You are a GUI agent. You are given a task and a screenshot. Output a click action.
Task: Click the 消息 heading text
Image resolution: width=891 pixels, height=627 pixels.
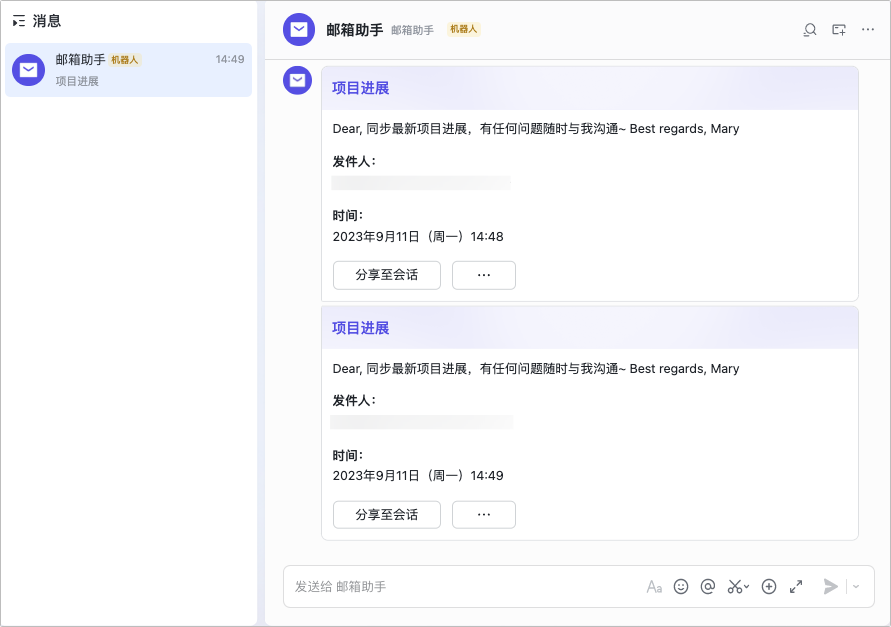[x=47, y=22]
